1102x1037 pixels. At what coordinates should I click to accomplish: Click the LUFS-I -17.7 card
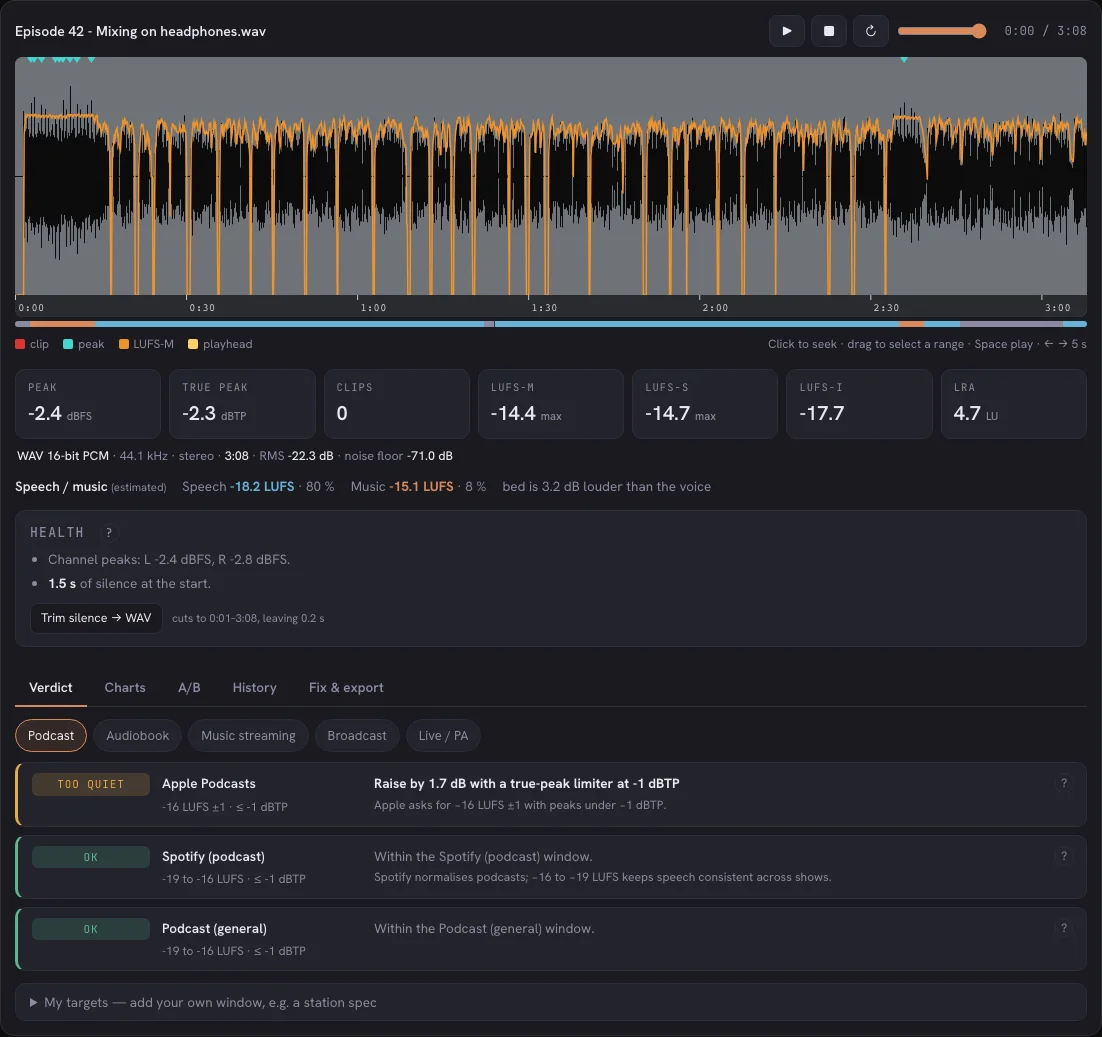point(859,404)
